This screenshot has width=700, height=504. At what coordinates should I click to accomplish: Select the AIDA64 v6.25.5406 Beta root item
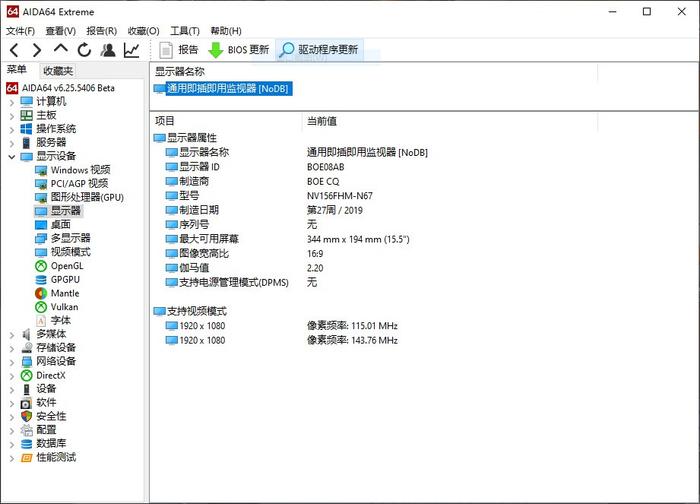click(x=68, y=88)
